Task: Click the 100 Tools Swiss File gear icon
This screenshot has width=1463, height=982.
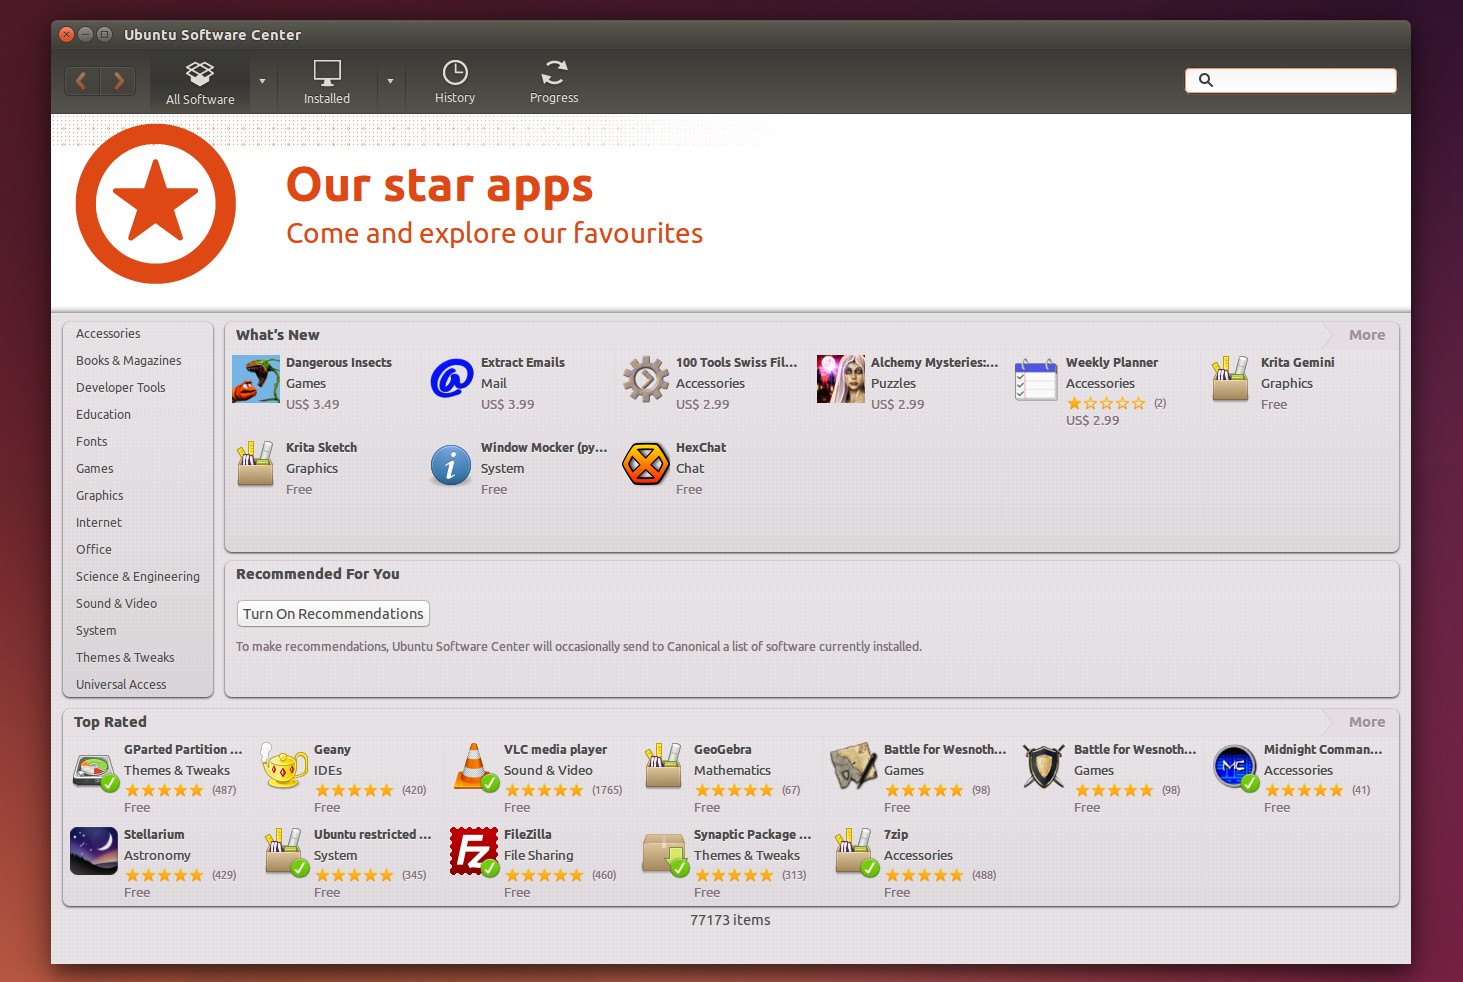Action: [646, 379]
